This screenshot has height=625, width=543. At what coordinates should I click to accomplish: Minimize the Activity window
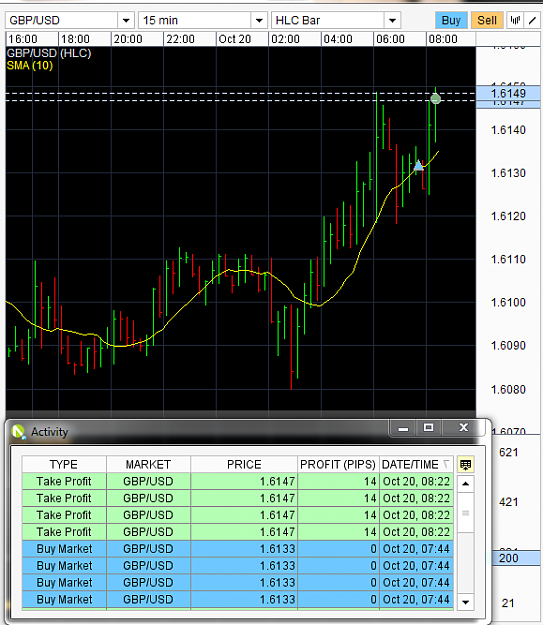[403, 428]
